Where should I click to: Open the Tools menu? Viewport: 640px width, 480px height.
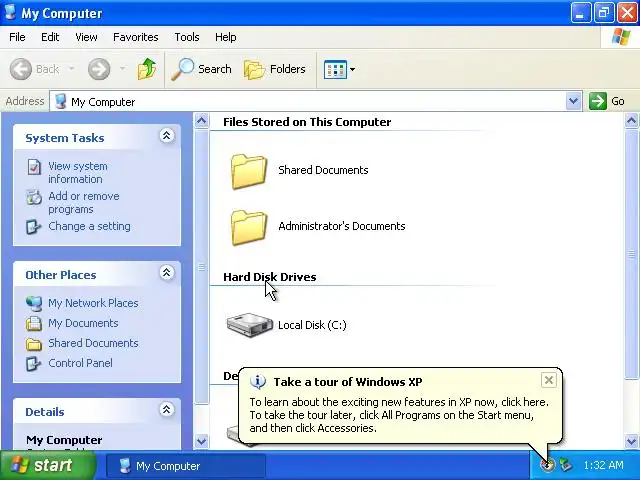click(x=187, y=37)
